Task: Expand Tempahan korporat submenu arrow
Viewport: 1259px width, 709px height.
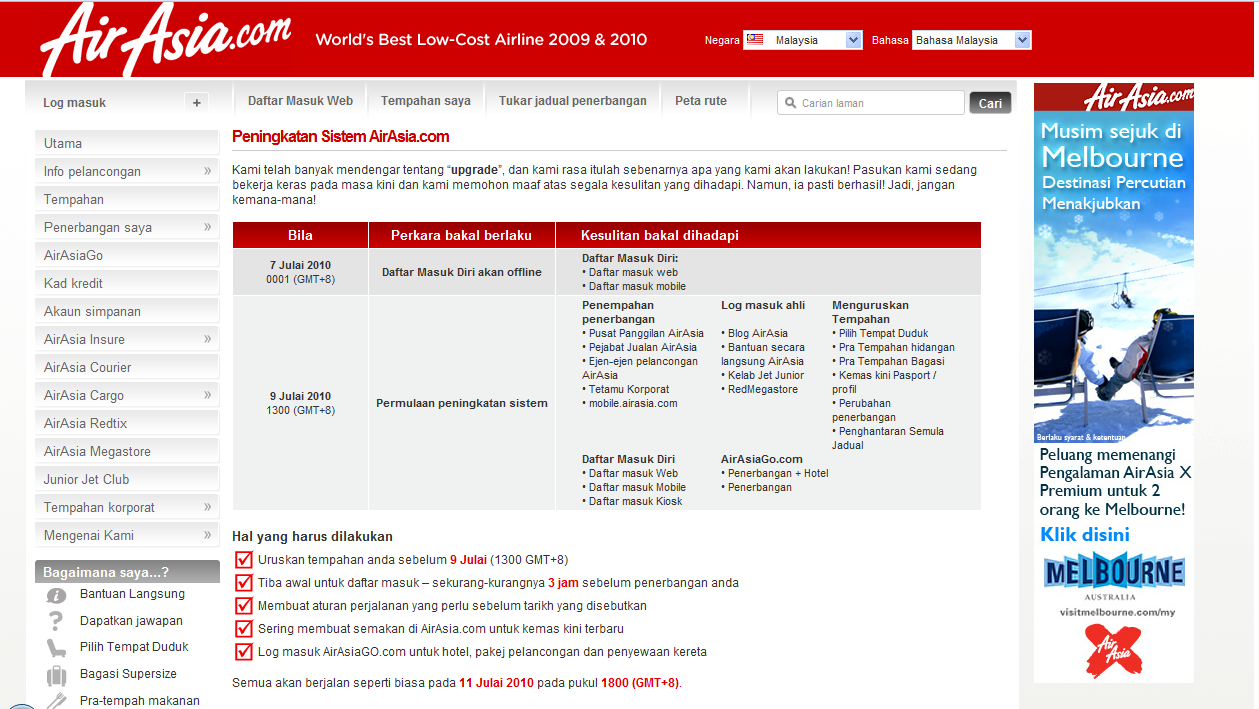Action: point(207,507)
